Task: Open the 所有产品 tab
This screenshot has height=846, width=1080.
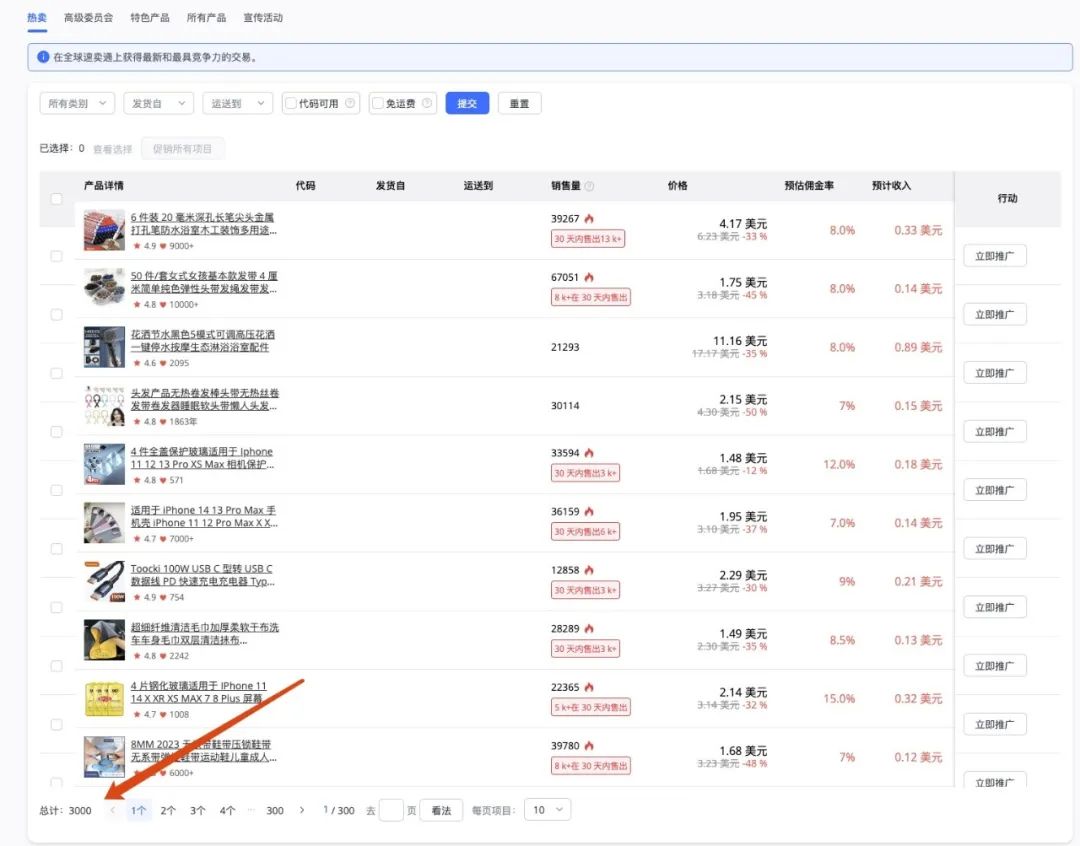Action: tap(206, 18)
